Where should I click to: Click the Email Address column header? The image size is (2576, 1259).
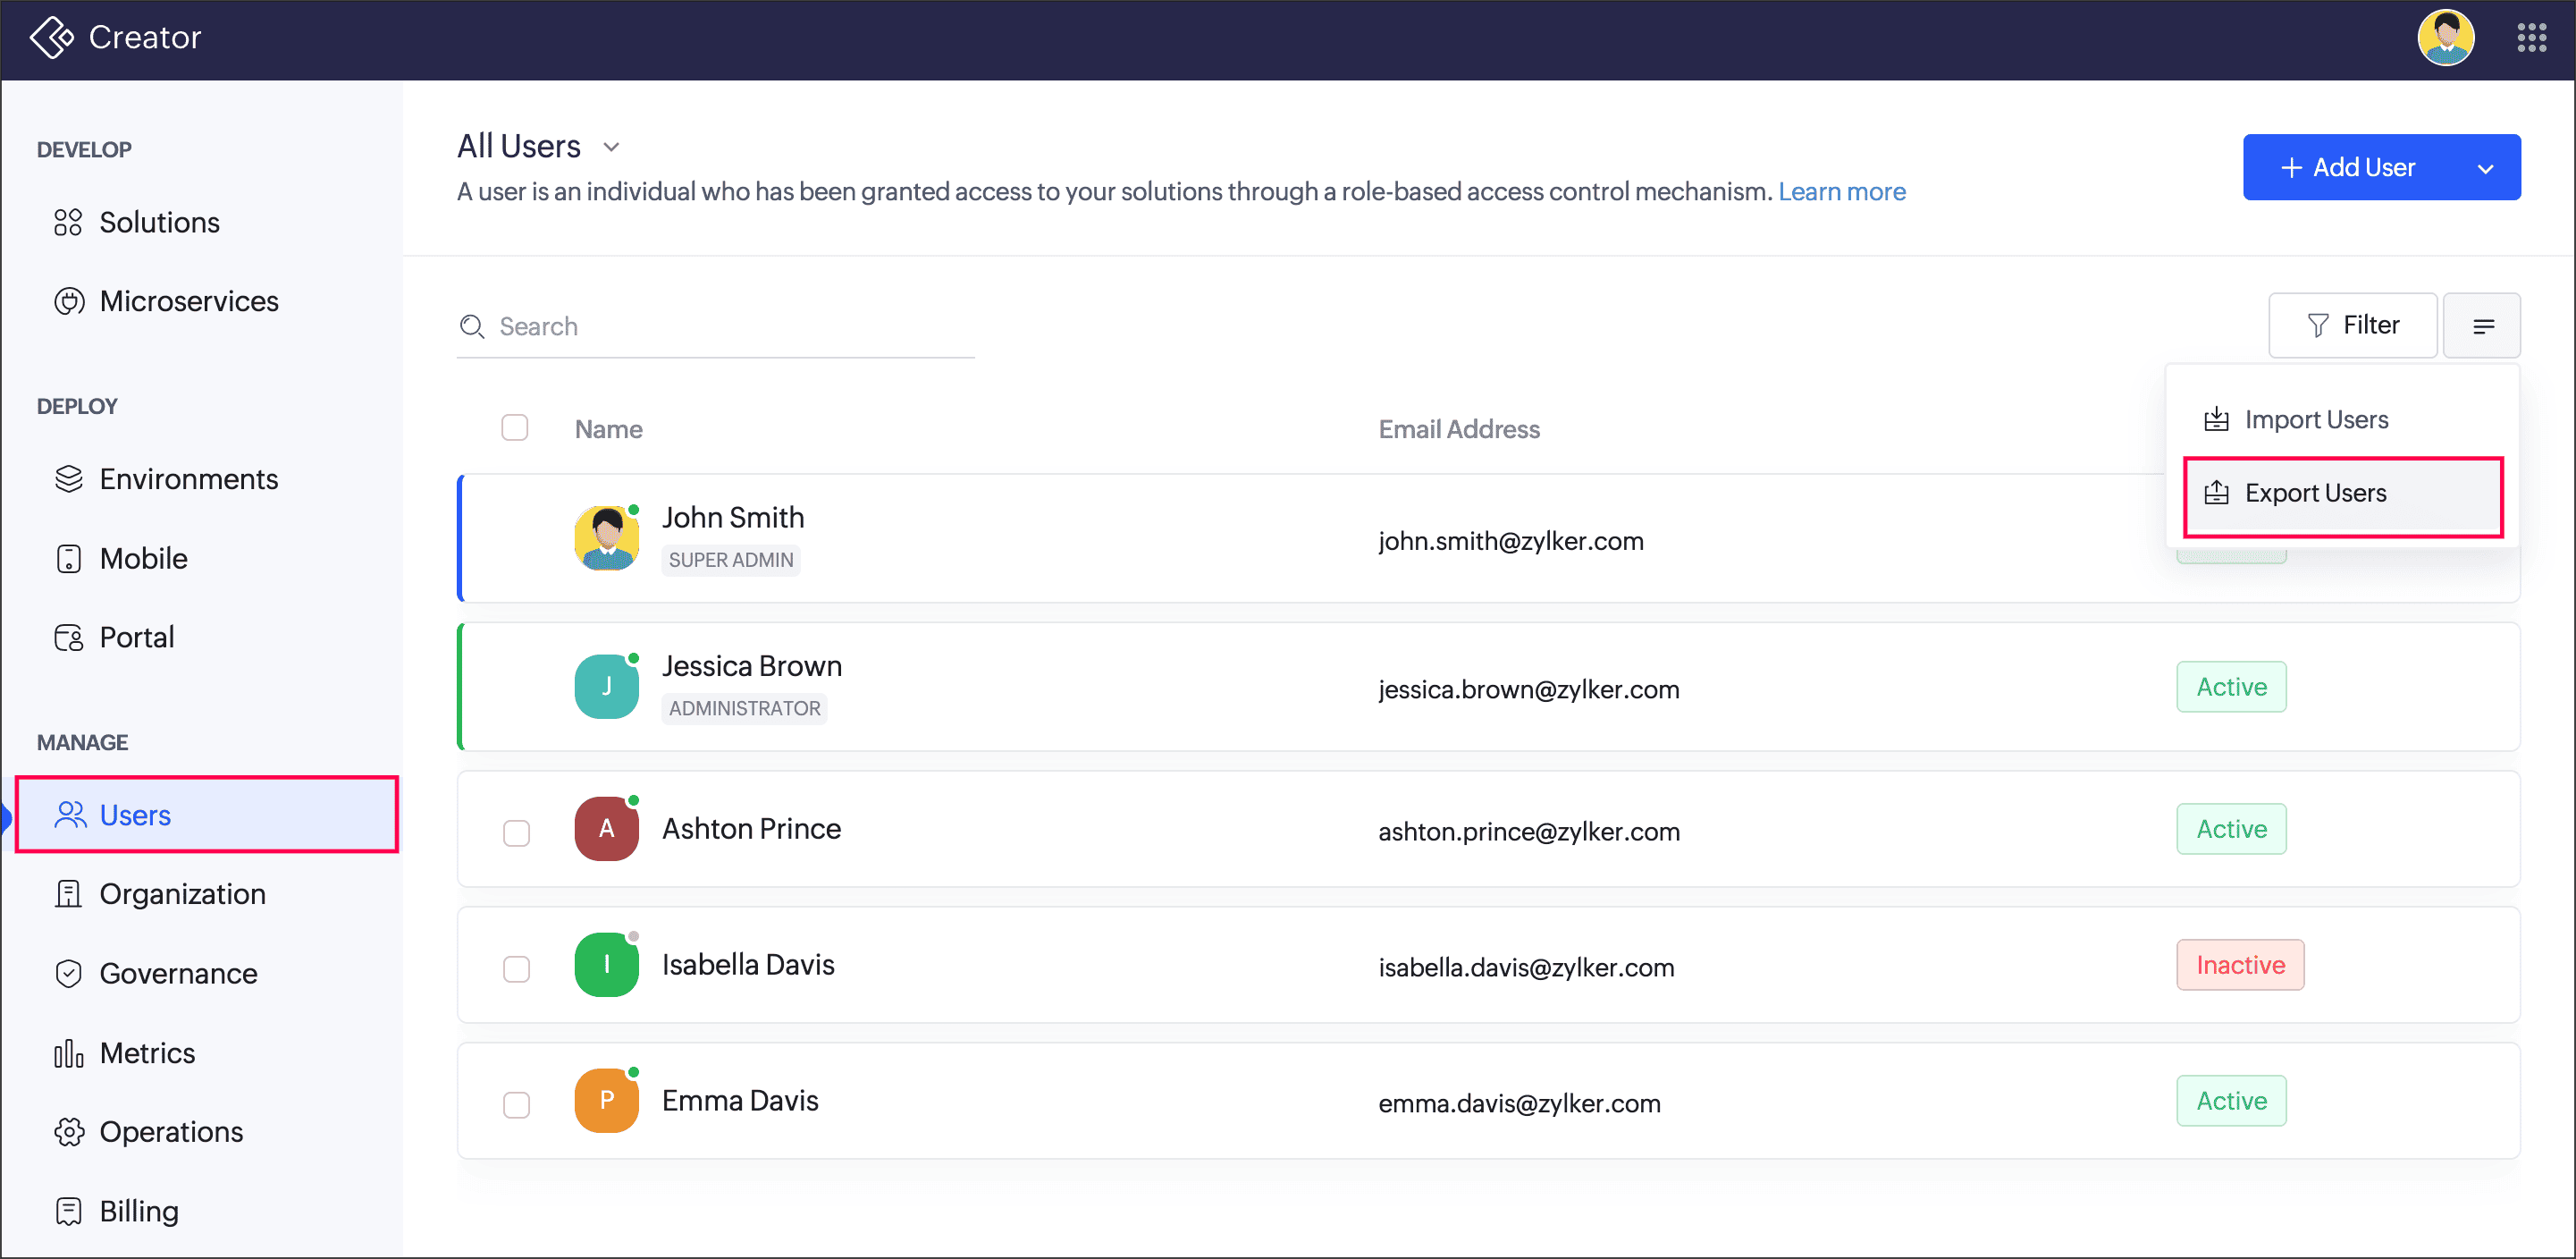1459,429
